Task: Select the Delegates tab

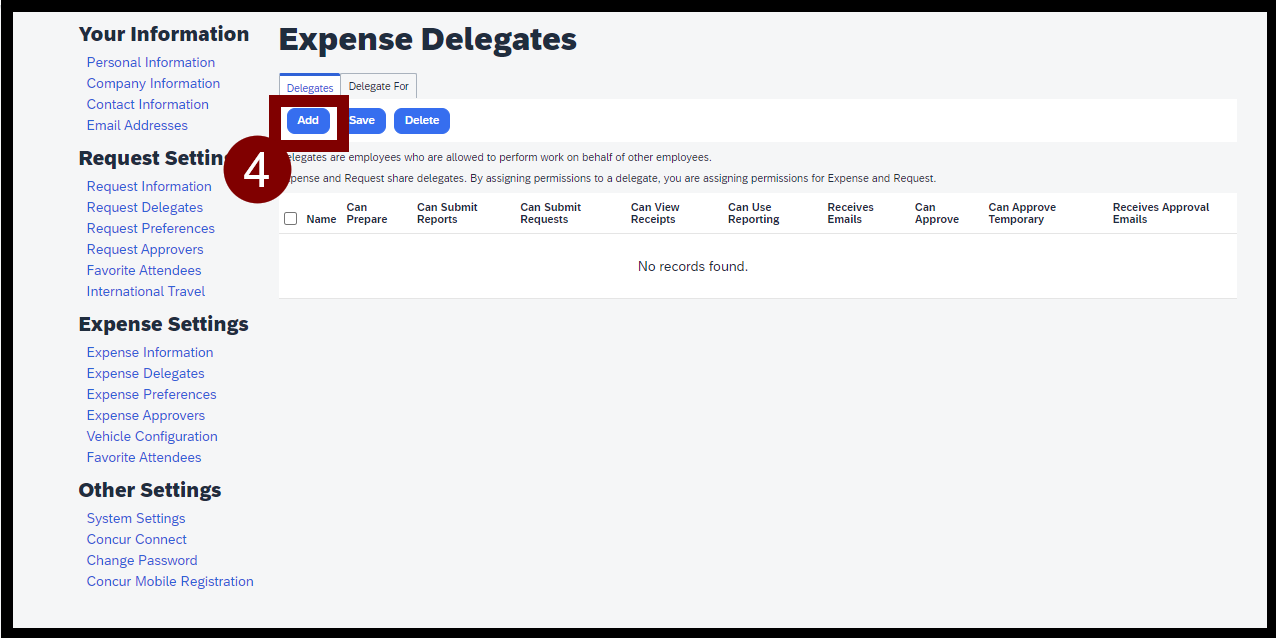Action: pyautogui.click(x=310, y=87)
